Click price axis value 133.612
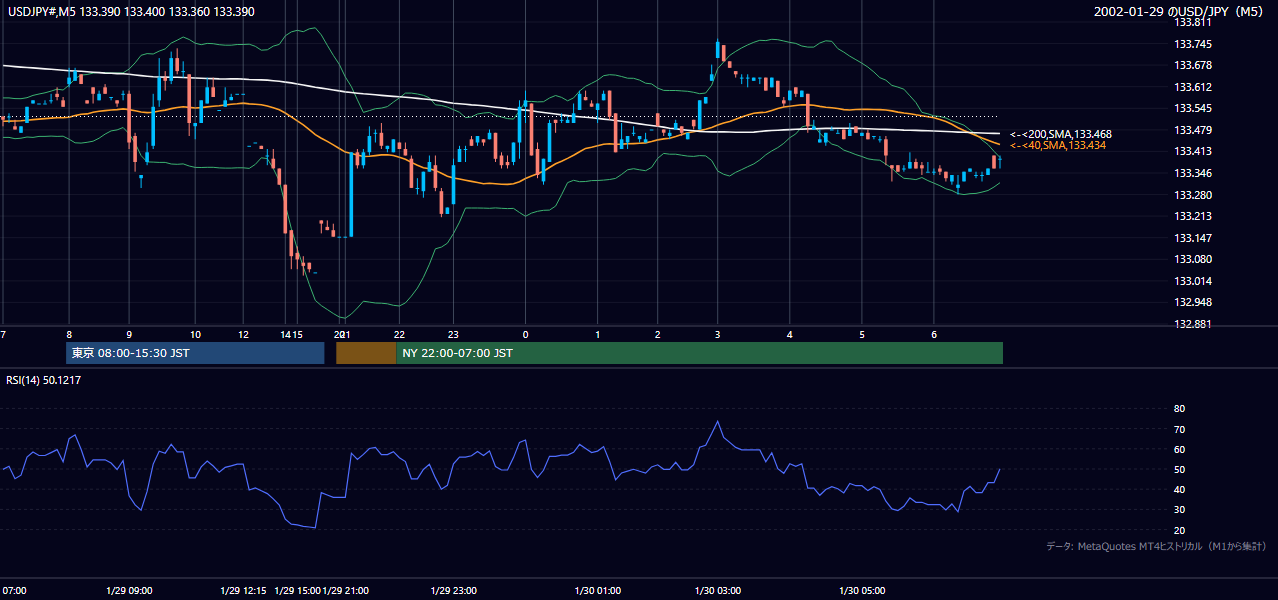 click(x=1192, y=87)
